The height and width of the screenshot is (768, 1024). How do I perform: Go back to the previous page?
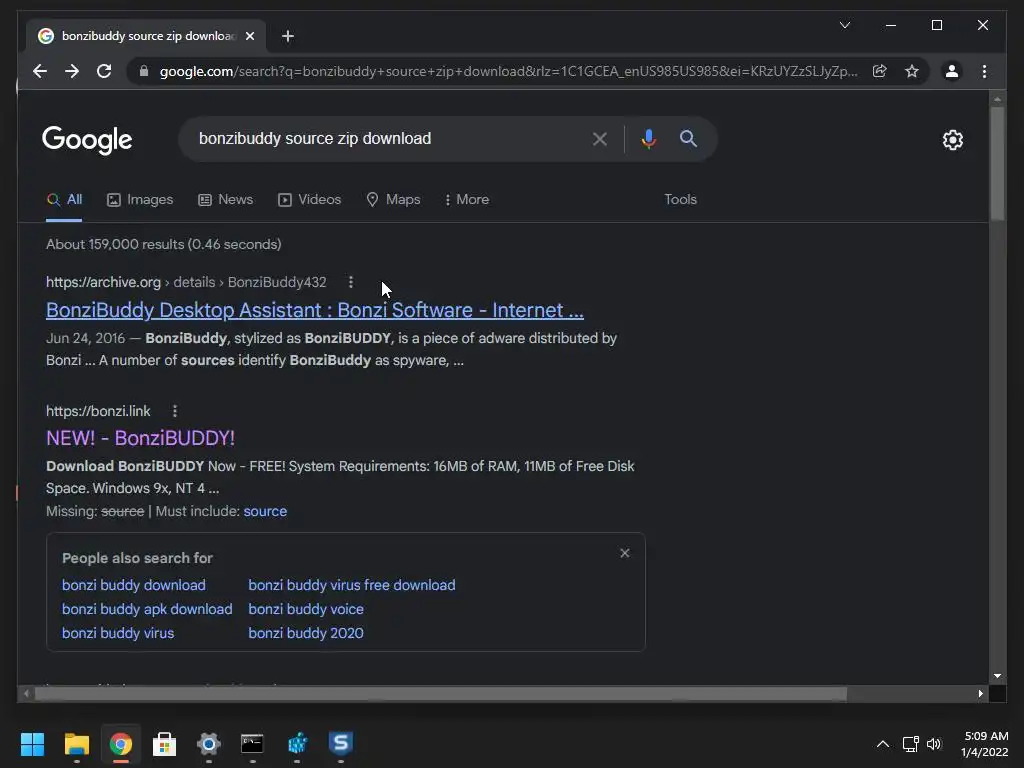tap(40, 71)
